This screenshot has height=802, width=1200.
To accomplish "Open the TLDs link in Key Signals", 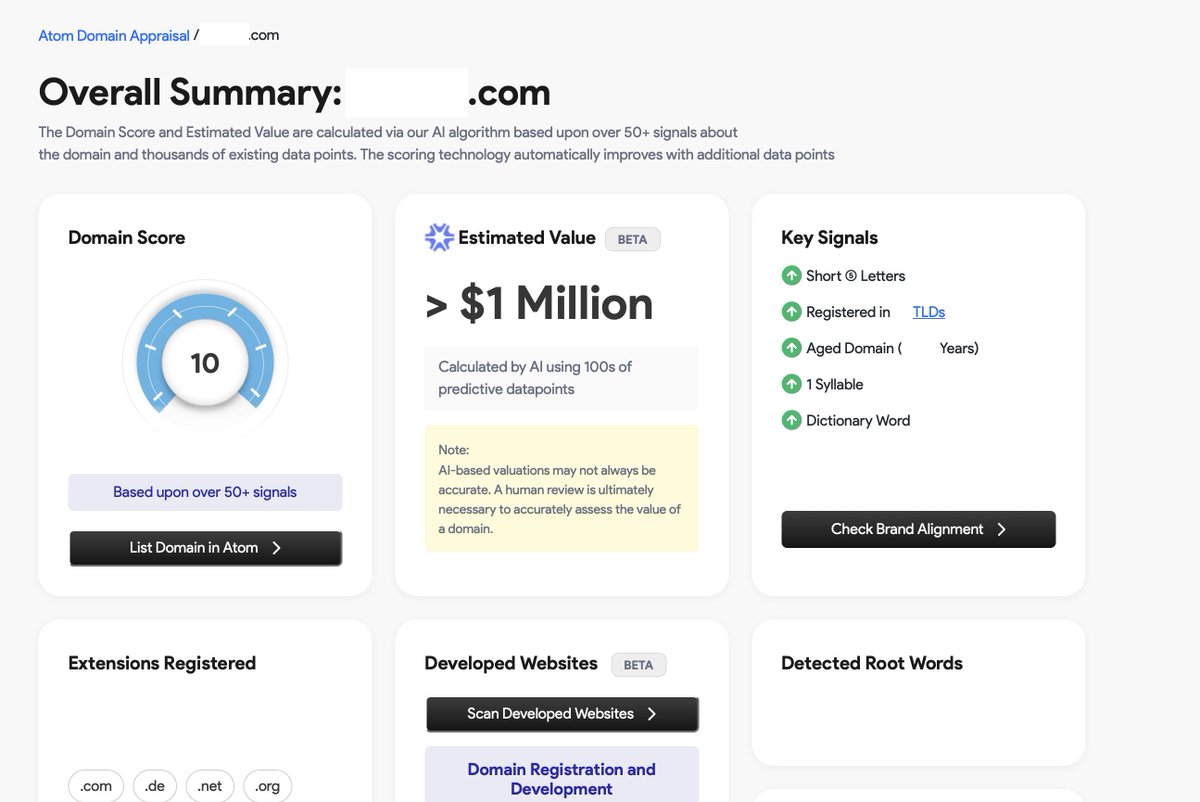I will 929,312.
